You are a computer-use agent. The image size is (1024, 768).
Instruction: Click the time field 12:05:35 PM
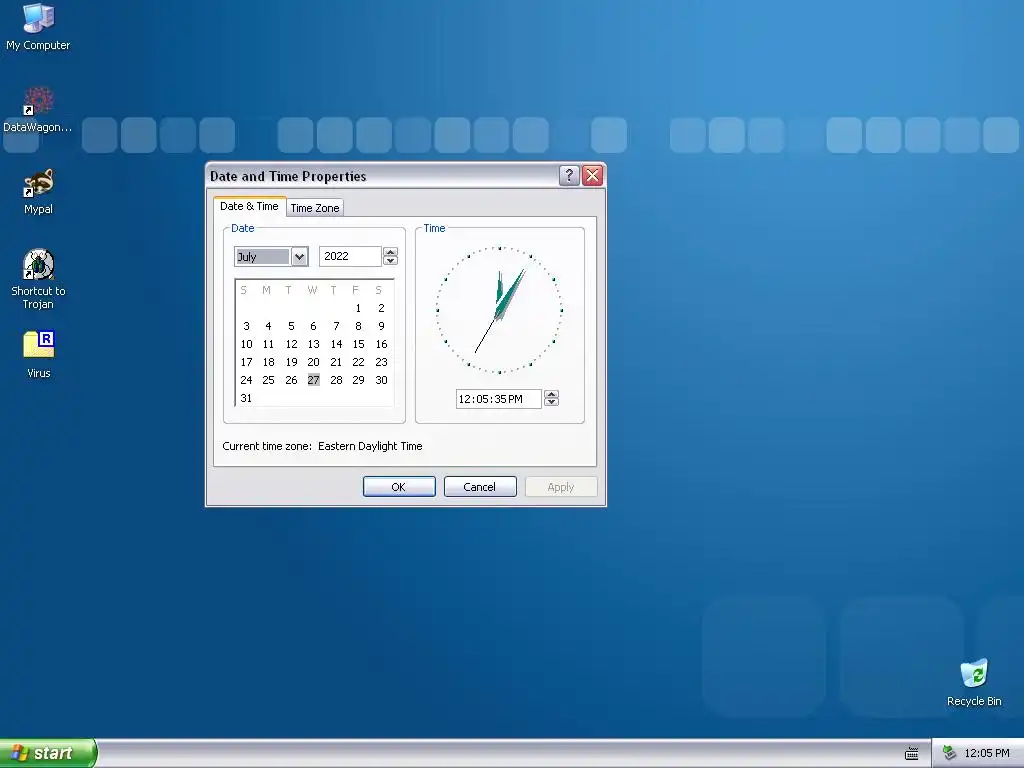coord(498,399)
